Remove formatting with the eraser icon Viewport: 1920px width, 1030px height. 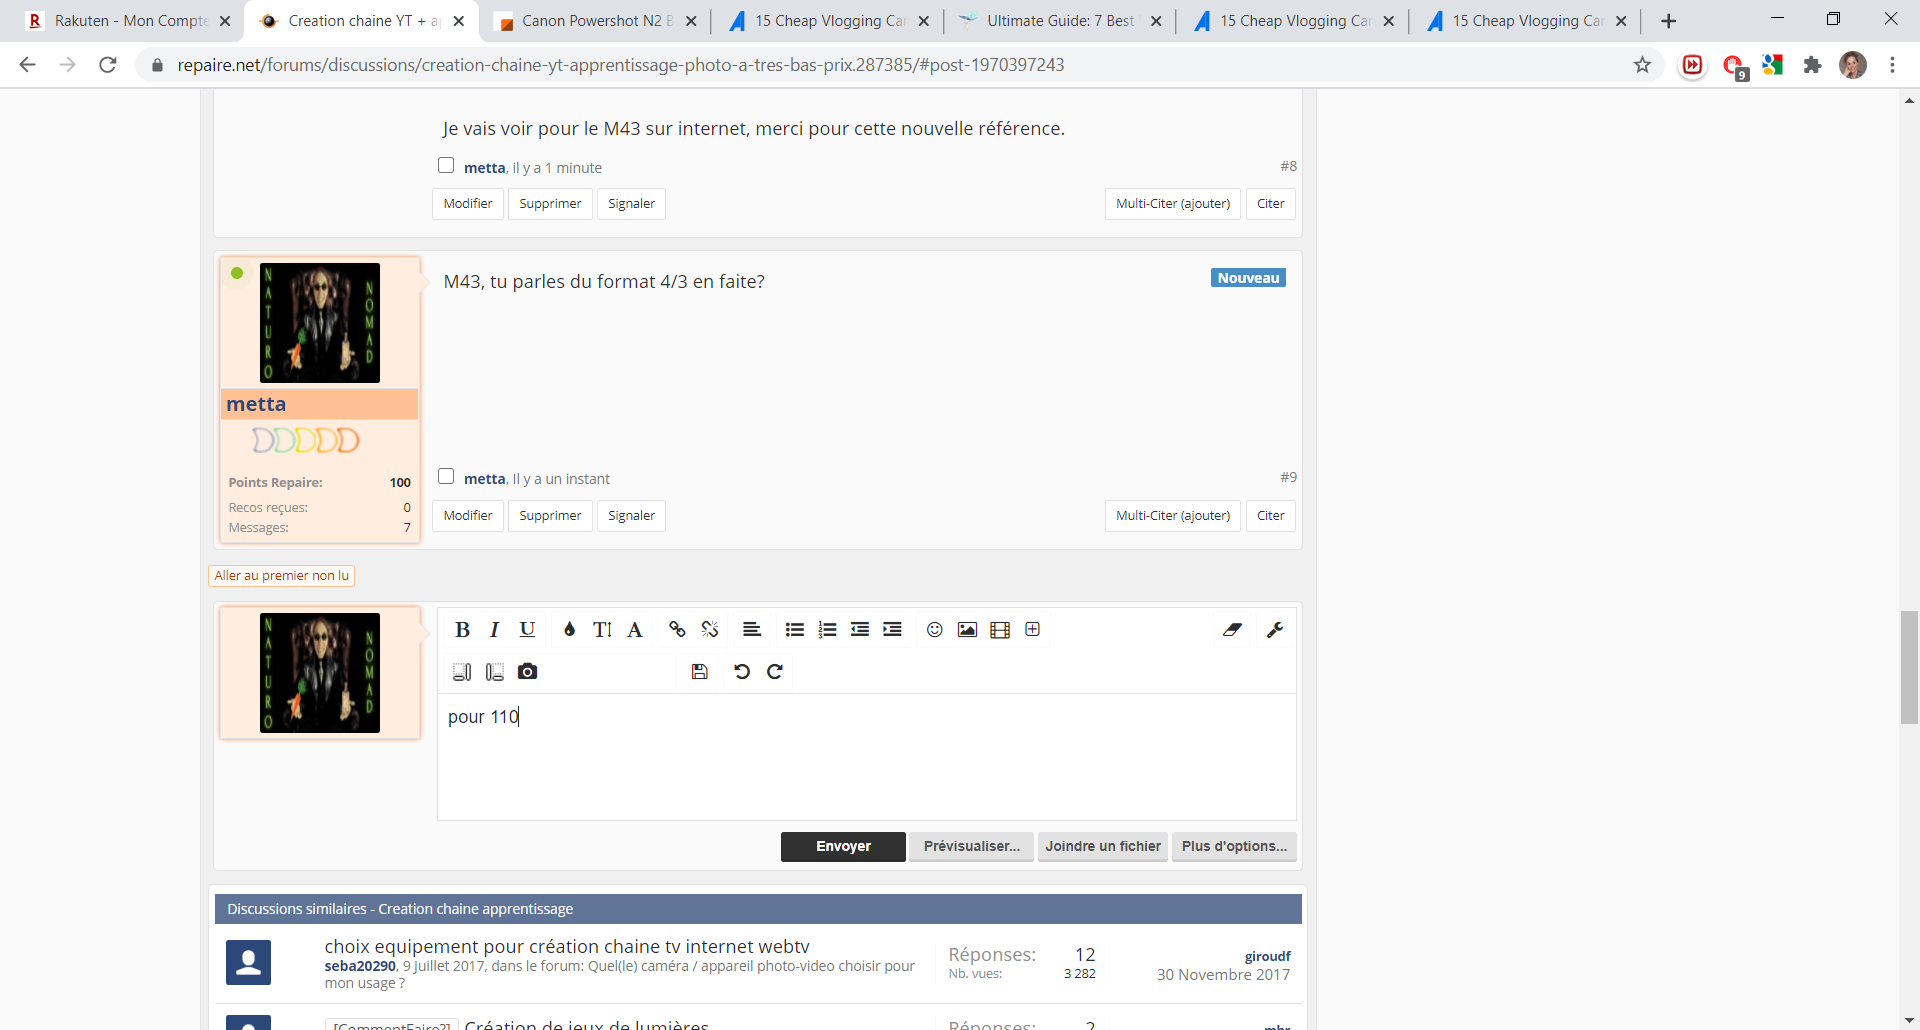pos(1232,630)
